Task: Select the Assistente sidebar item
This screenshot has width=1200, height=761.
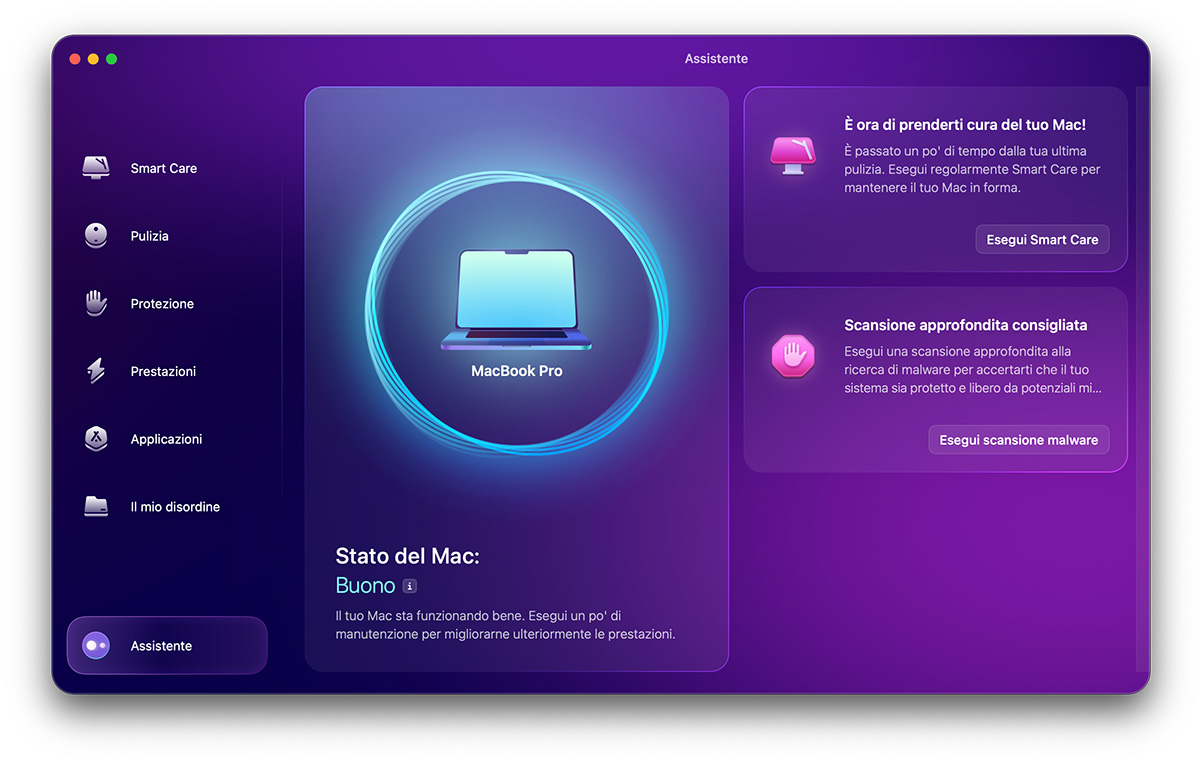Action: (x=167, y=646)
